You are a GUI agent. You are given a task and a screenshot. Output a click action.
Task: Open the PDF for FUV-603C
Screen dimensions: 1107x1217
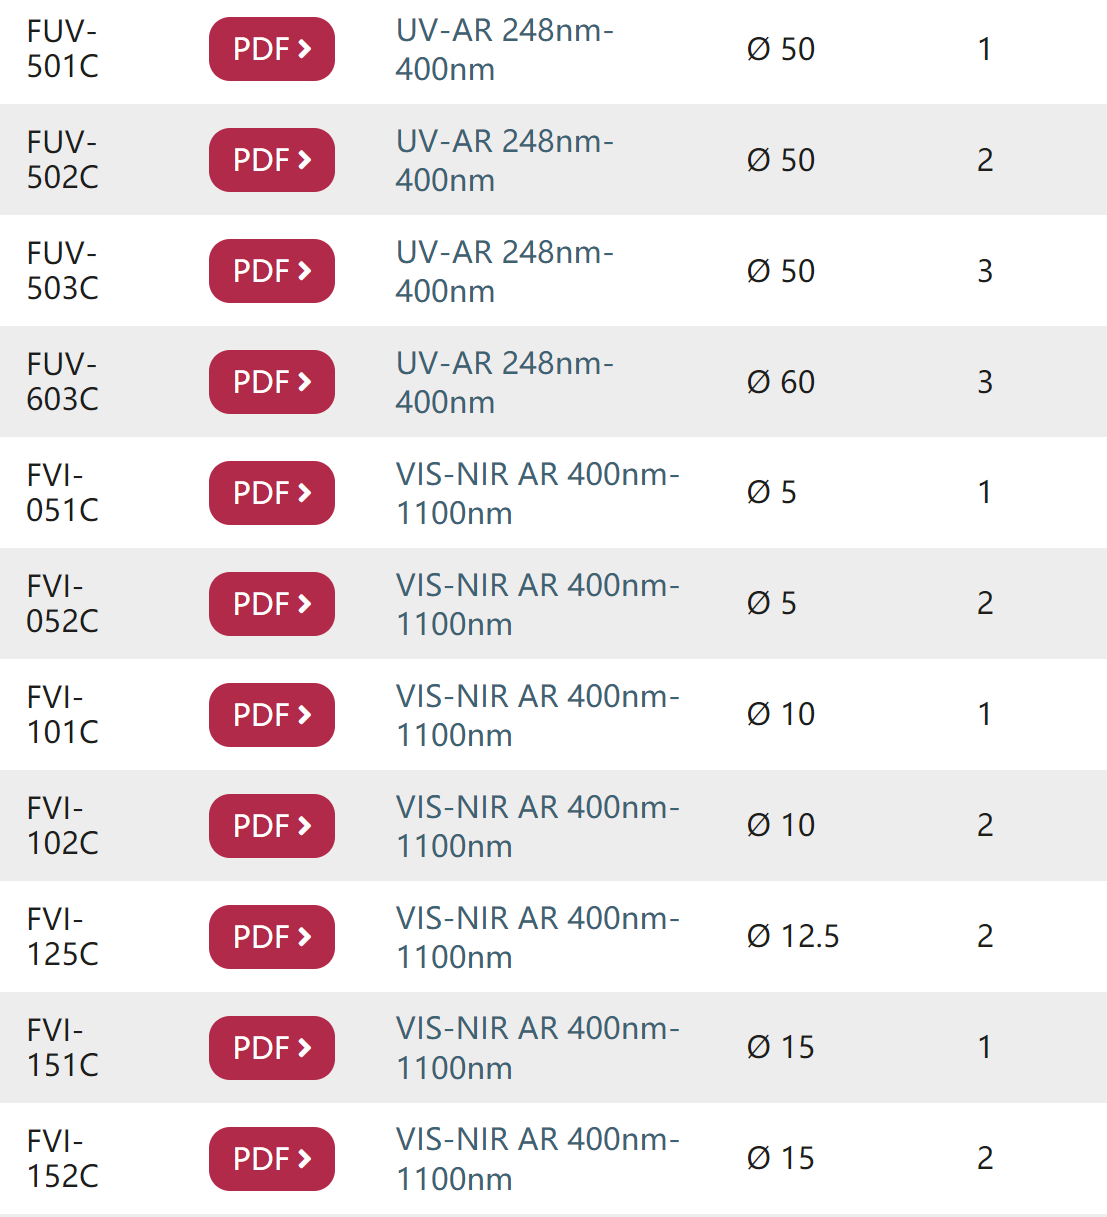coord(272,382)
